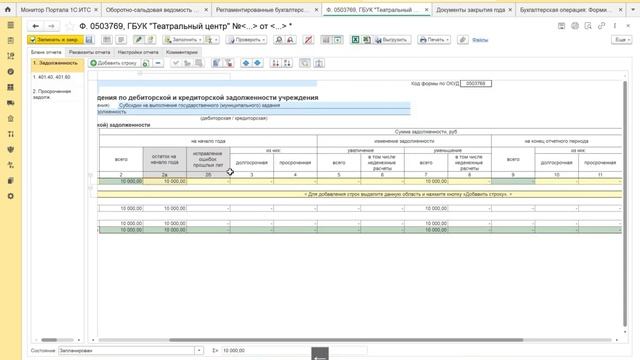Click the copy-rows icon next to Добавить строку
The image size is (640, 360).
(146, 63)
